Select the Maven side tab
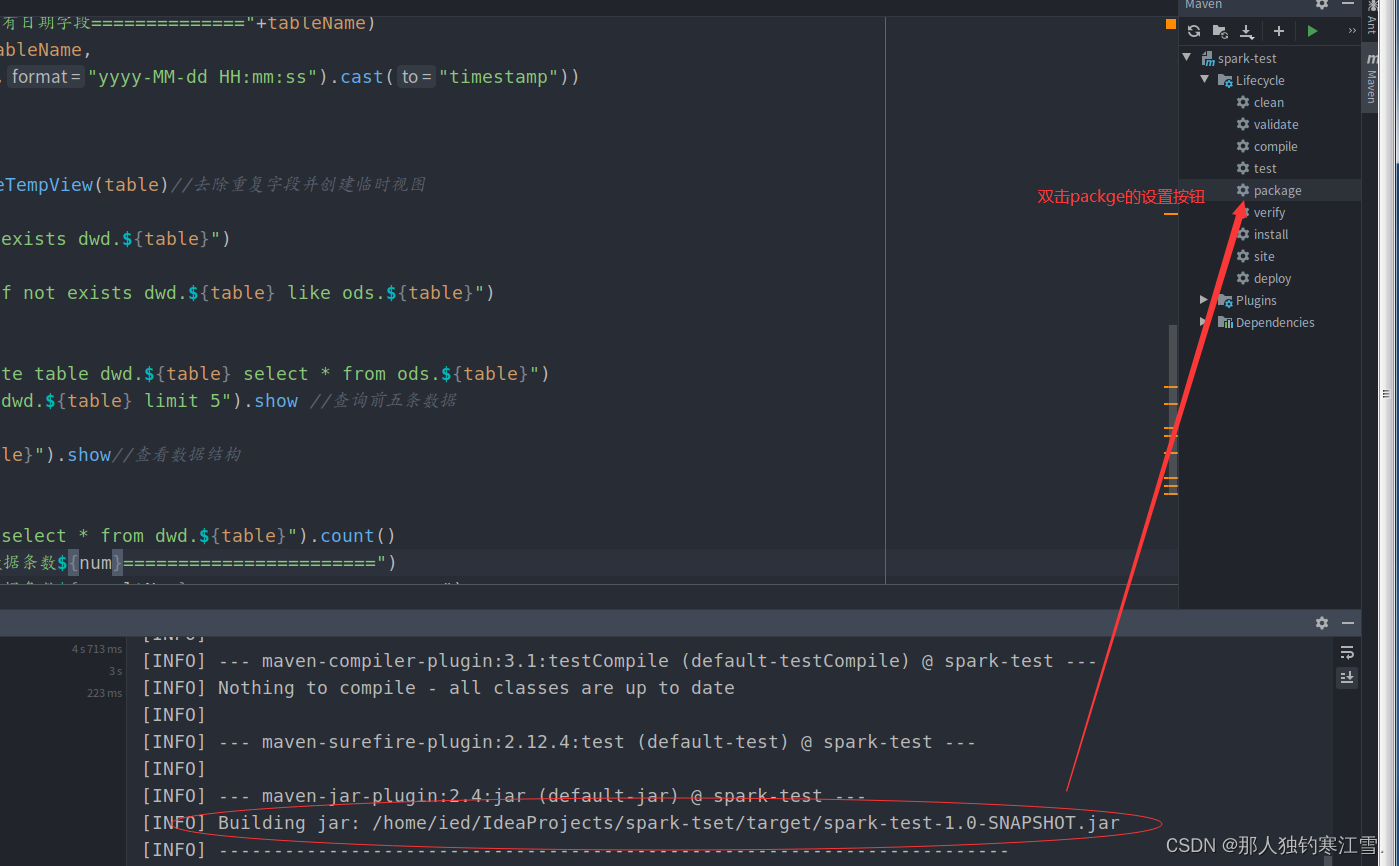Image resolution: width=1399 pixels, height=866 pixels. [x=1371, y=80]
